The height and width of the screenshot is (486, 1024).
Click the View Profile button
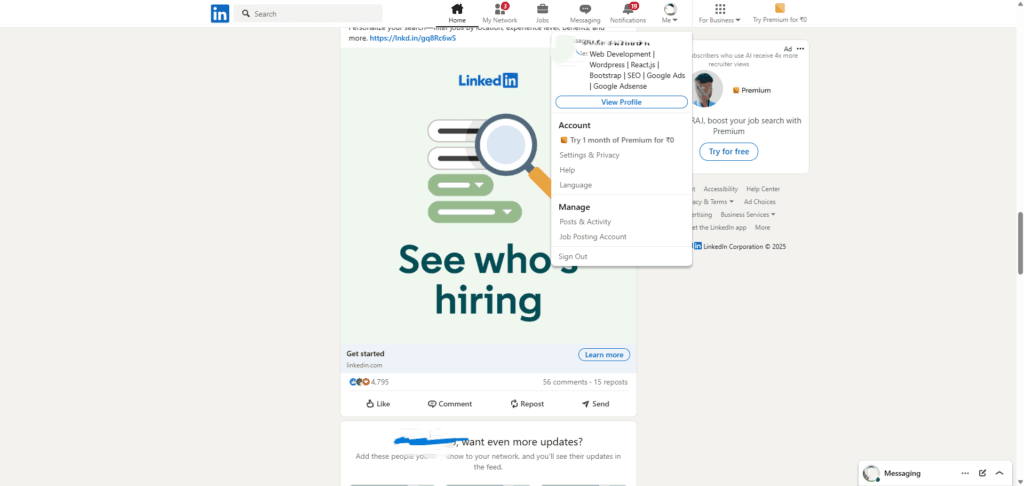tap(621, 102)
